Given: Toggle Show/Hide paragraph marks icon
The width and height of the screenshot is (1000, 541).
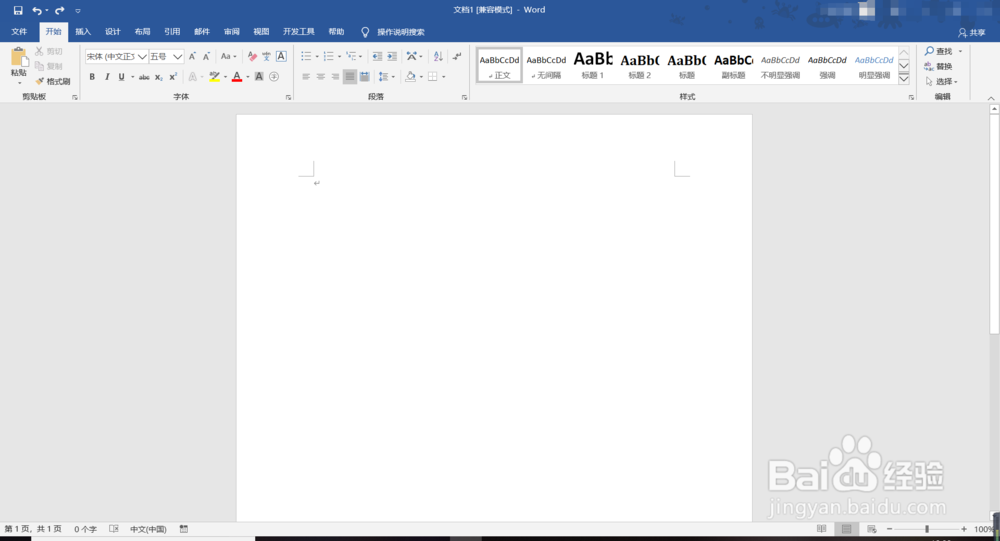Looking at the screenshot, I should coord(457,57).
